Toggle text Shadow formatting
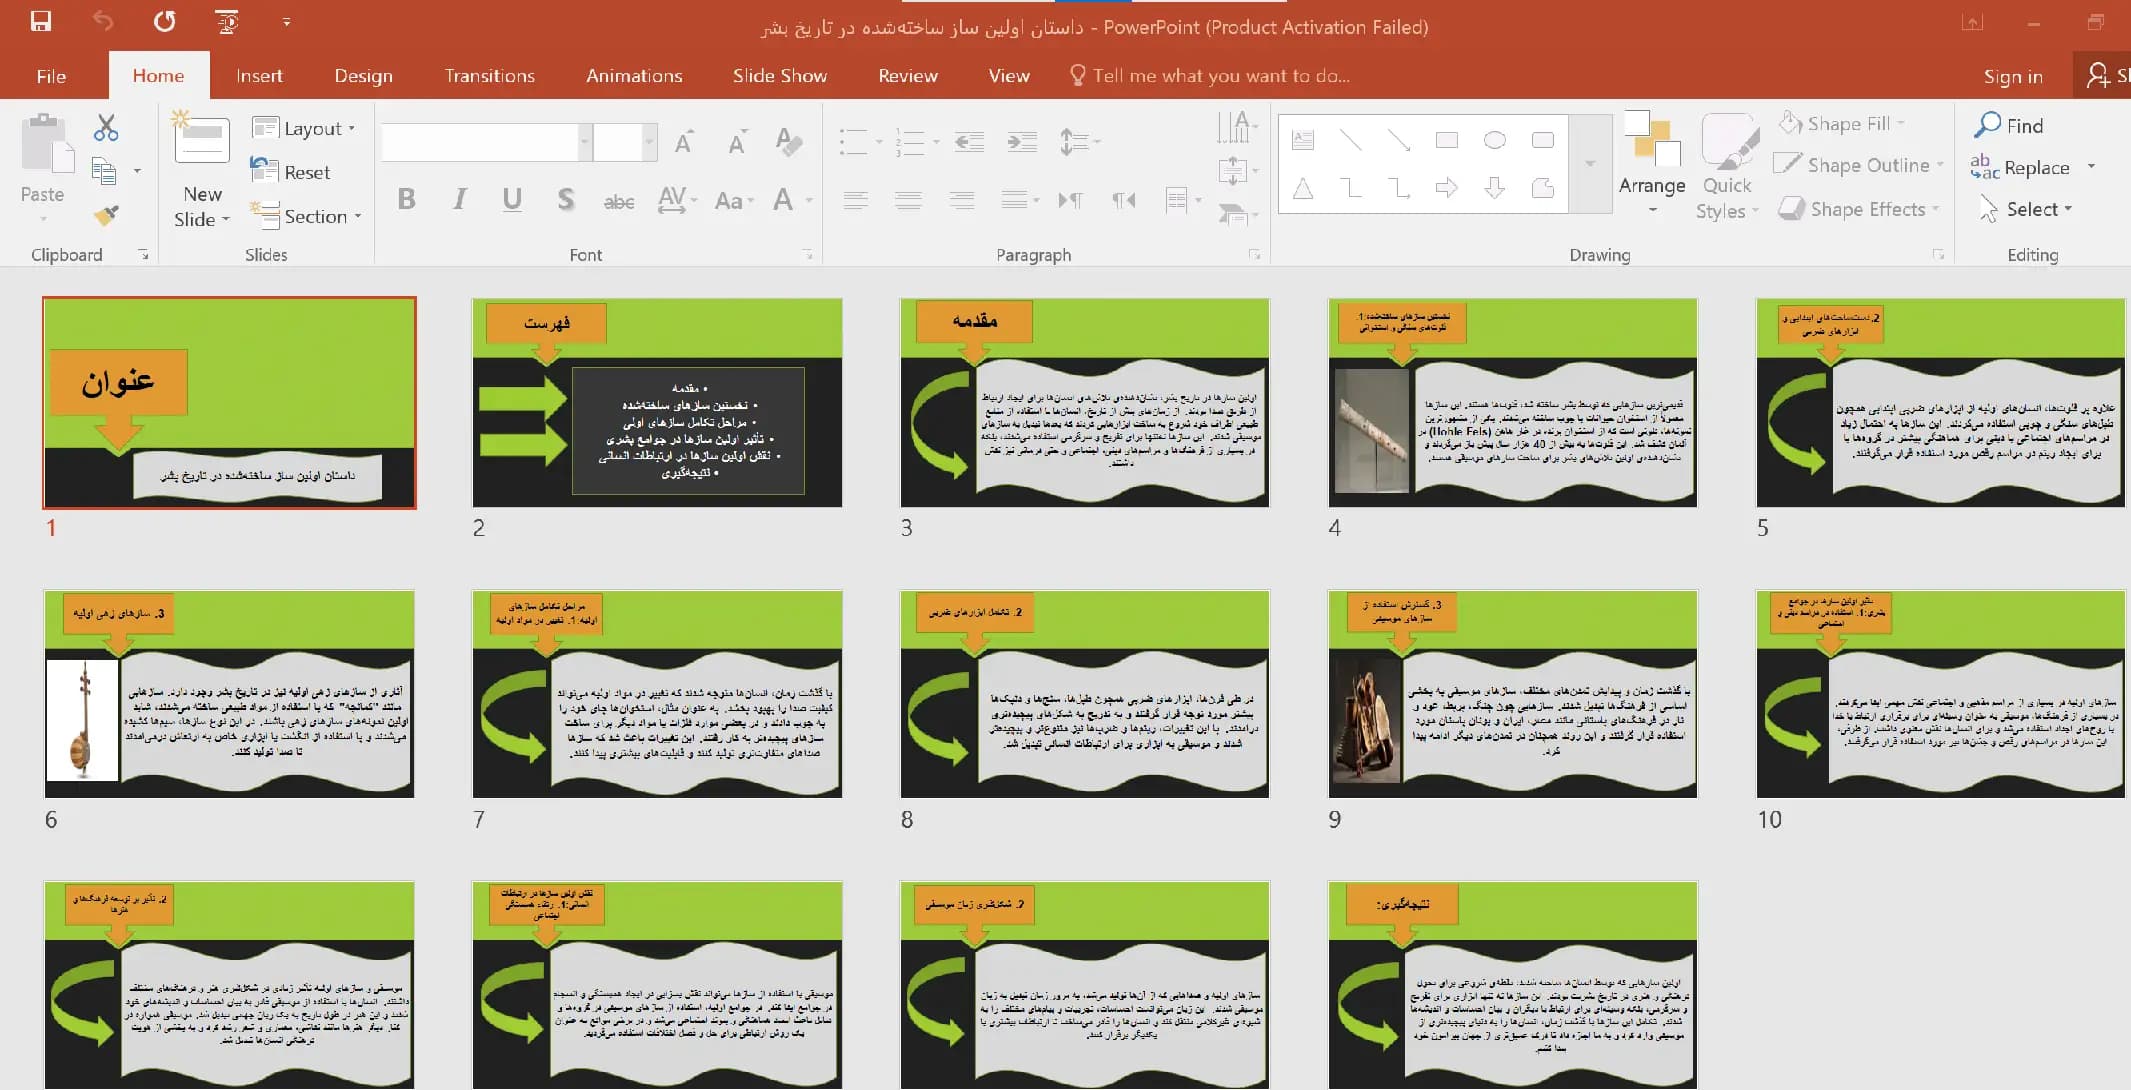The height and width of the screenshot is (1090, 2131). (566, 199)
